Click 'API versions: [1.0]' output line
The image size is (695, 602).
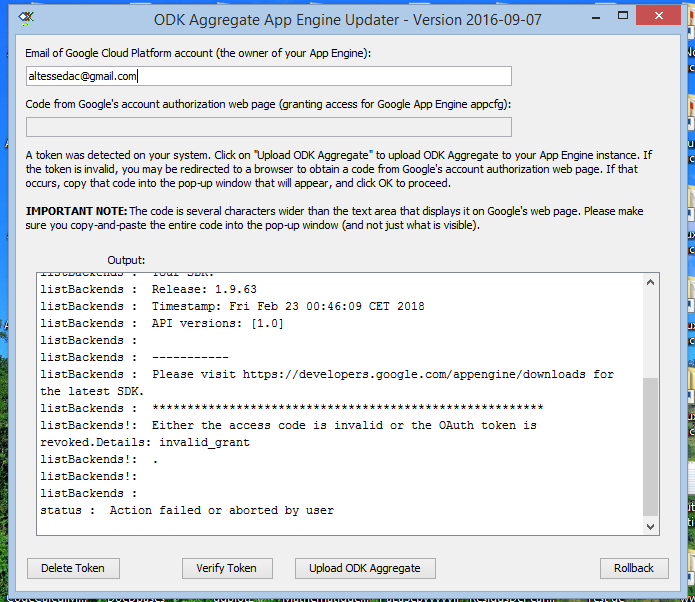(162, 324)
